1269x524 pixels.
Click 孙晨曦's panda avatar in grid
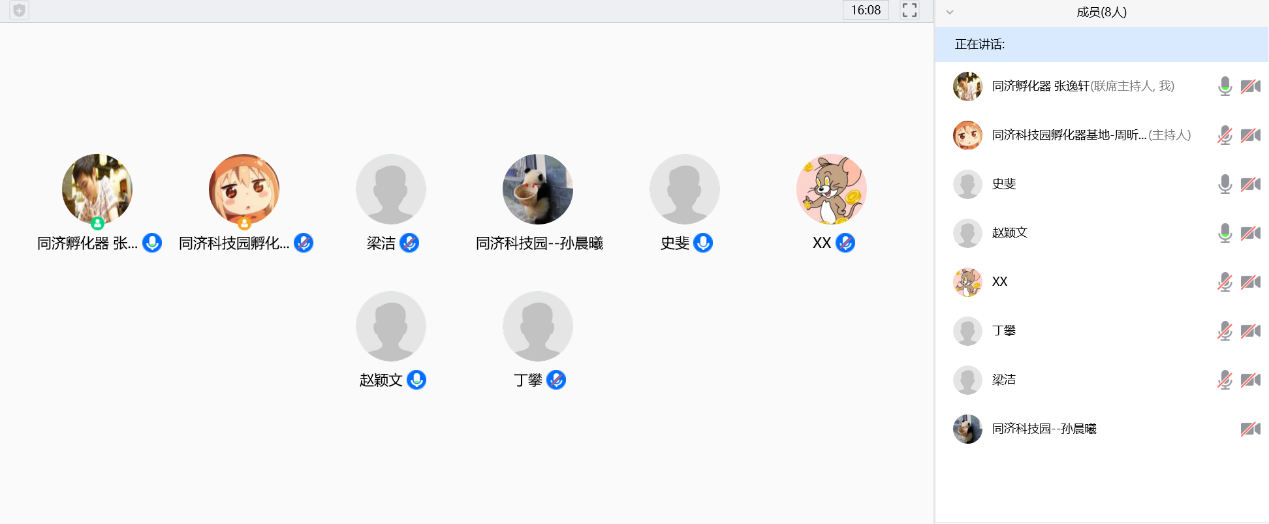pyautogui.click(x=538, y=189)
